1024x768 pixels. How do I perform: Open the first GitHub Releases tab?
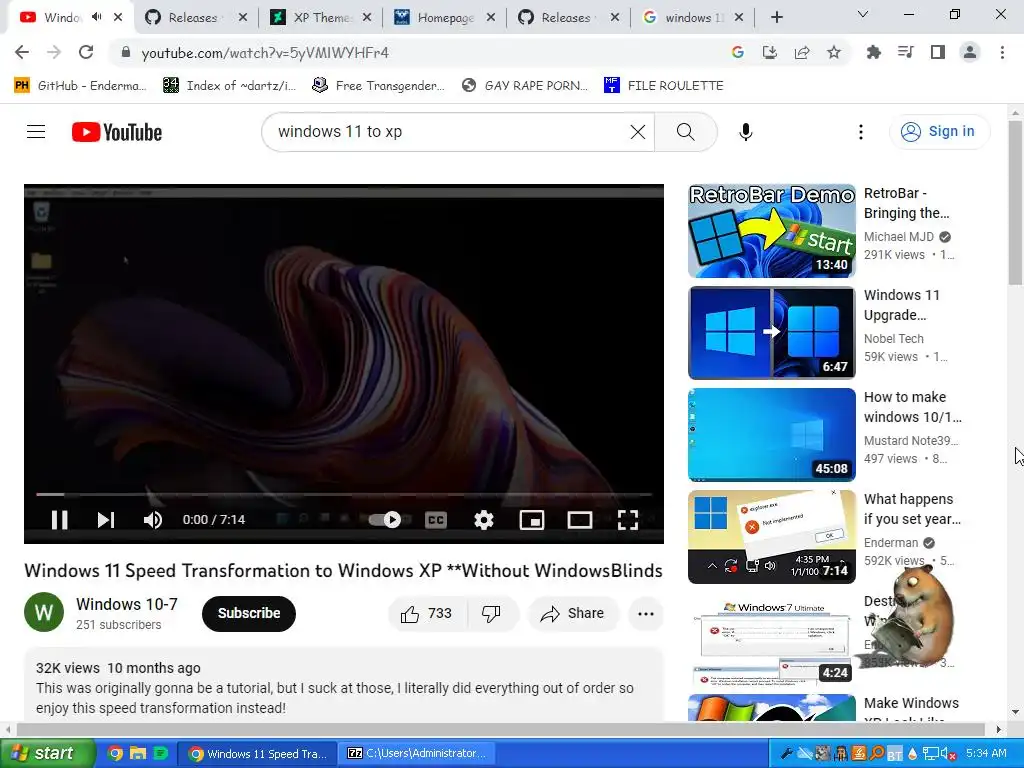(196, 18)
